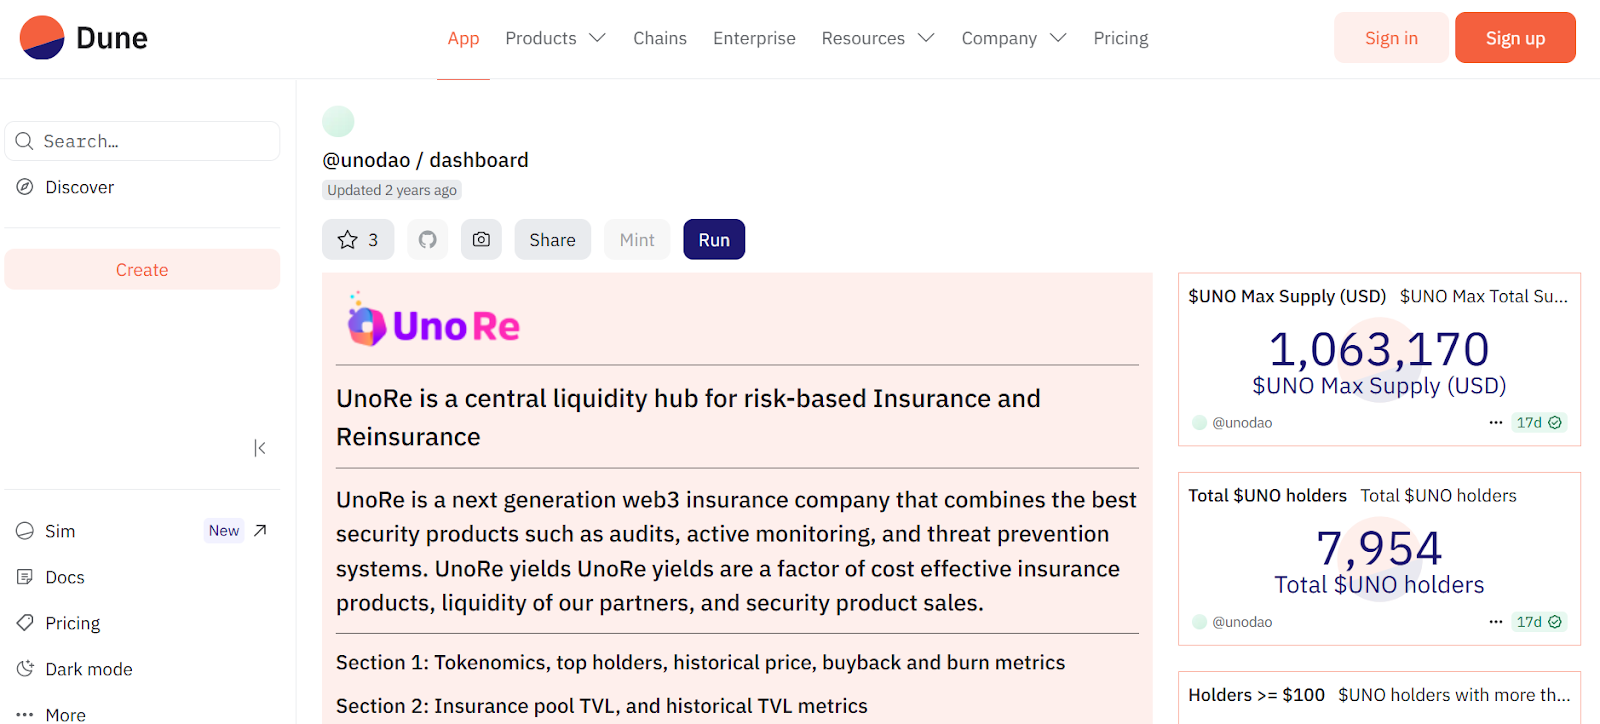Collapse the sidebar with arrow icon
Viewport: 1600px width, 724px height.
[260, 448]
